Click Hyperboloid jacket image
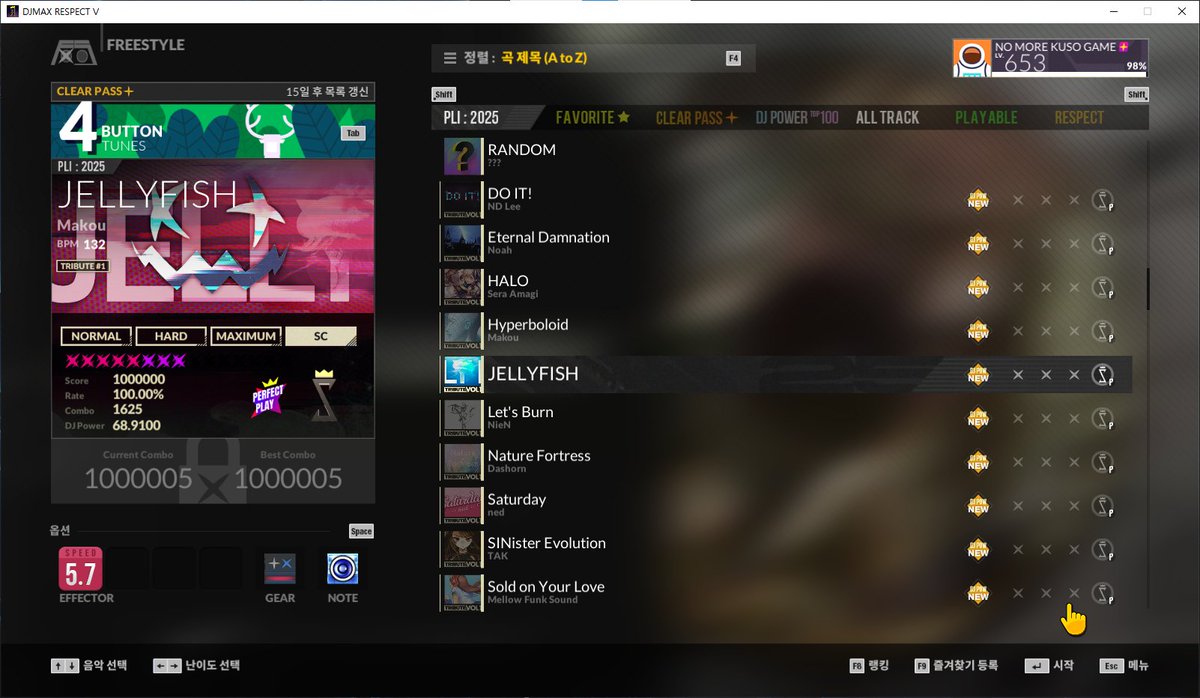Screen dimensions: 1200x698 462,331
